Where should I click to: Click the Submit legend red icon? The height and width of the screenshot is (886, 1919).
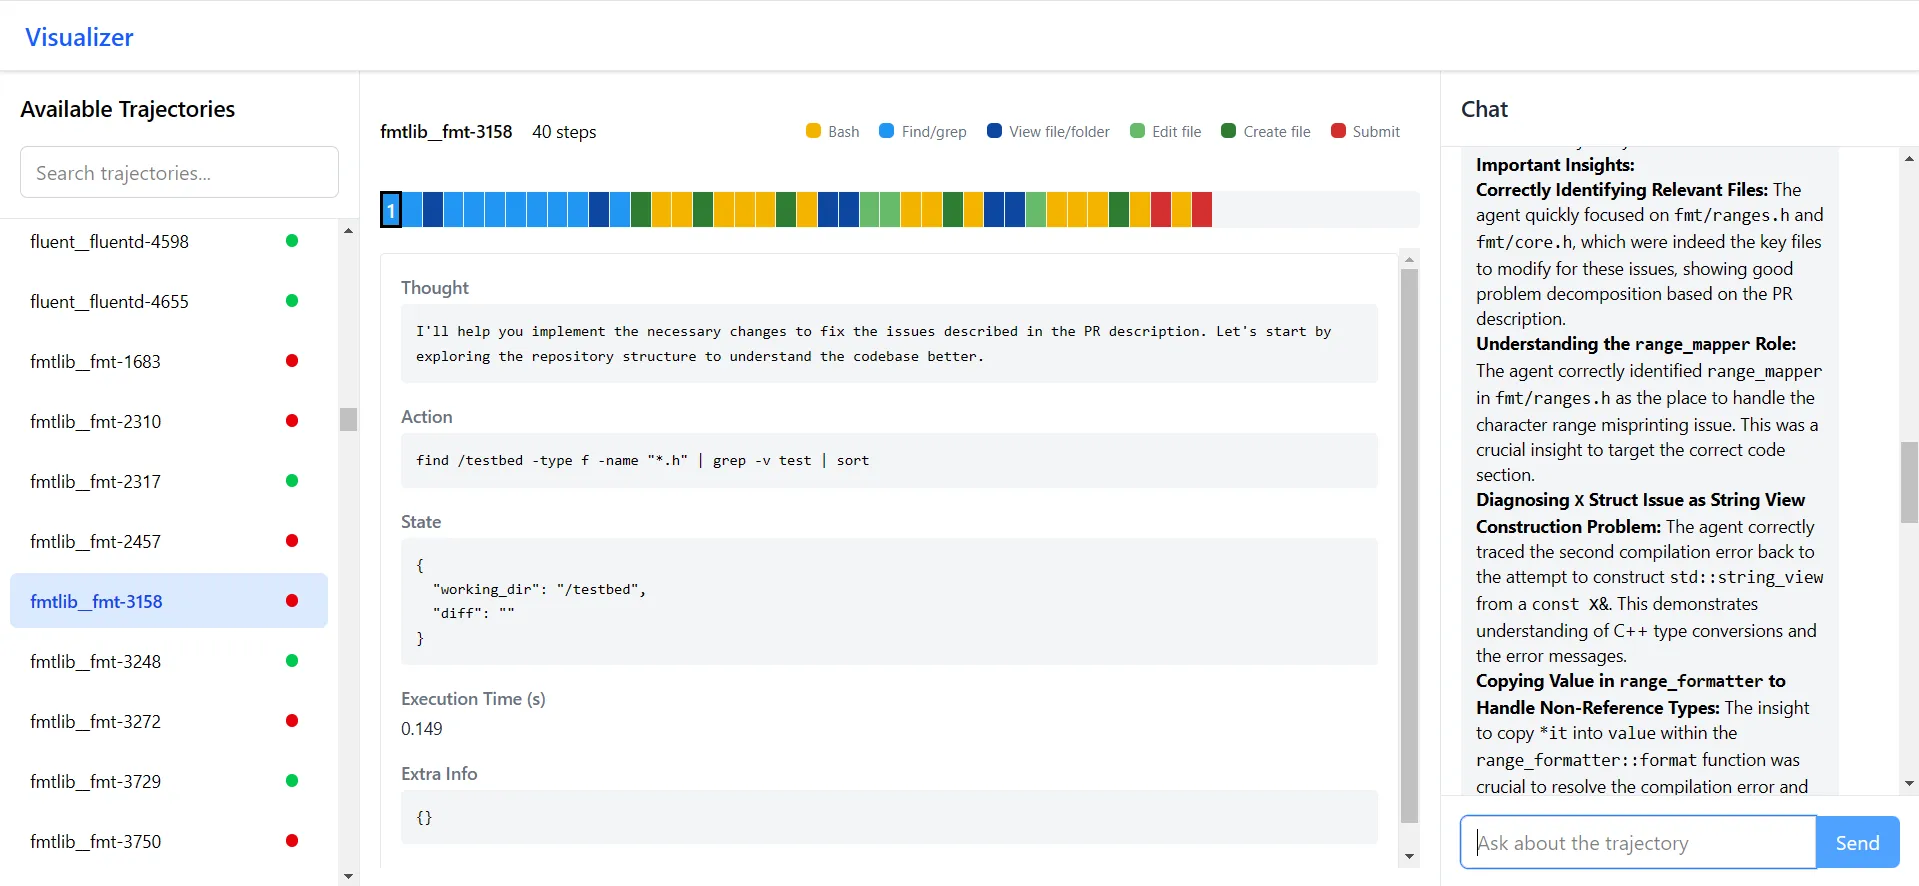click(1338, 131)
